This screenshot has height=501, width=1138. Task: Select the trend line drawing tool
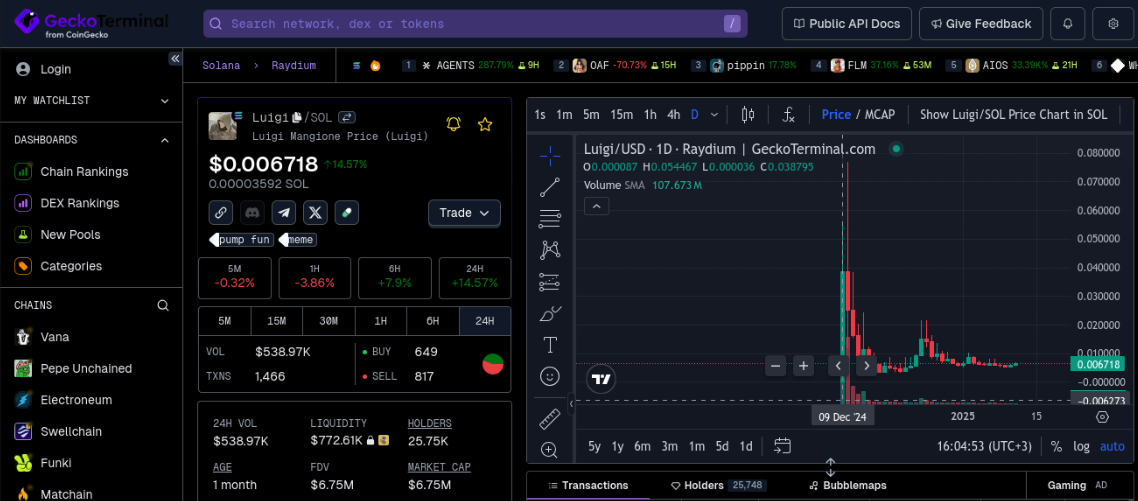pos(550,187)
